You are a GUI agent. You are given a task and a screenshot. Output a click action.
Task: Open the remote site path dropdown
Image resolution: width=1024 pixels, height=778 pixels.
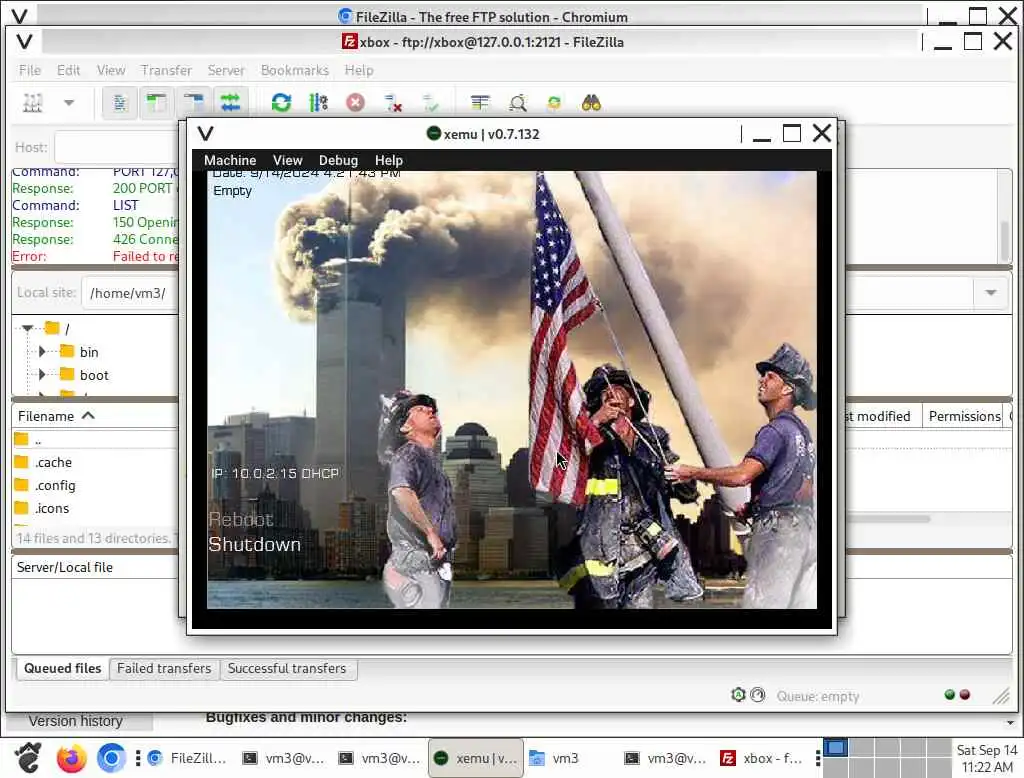point(991,293)
